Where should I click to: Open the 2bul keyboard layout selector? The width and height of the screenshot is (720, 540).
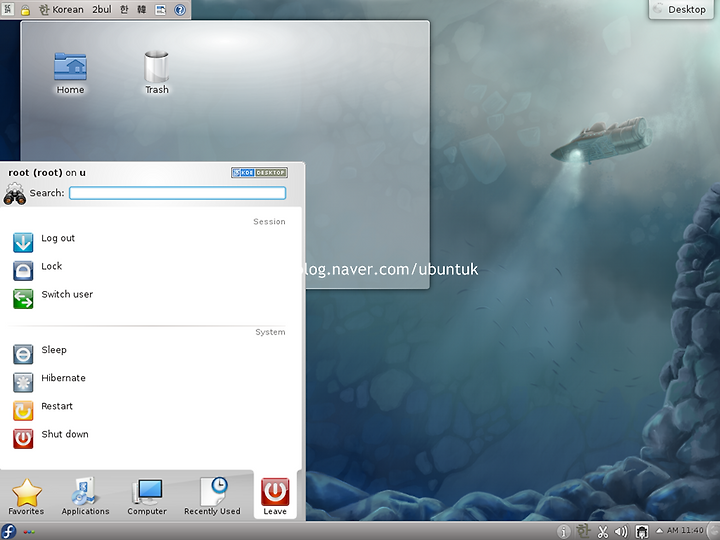(x=102, y=10)
